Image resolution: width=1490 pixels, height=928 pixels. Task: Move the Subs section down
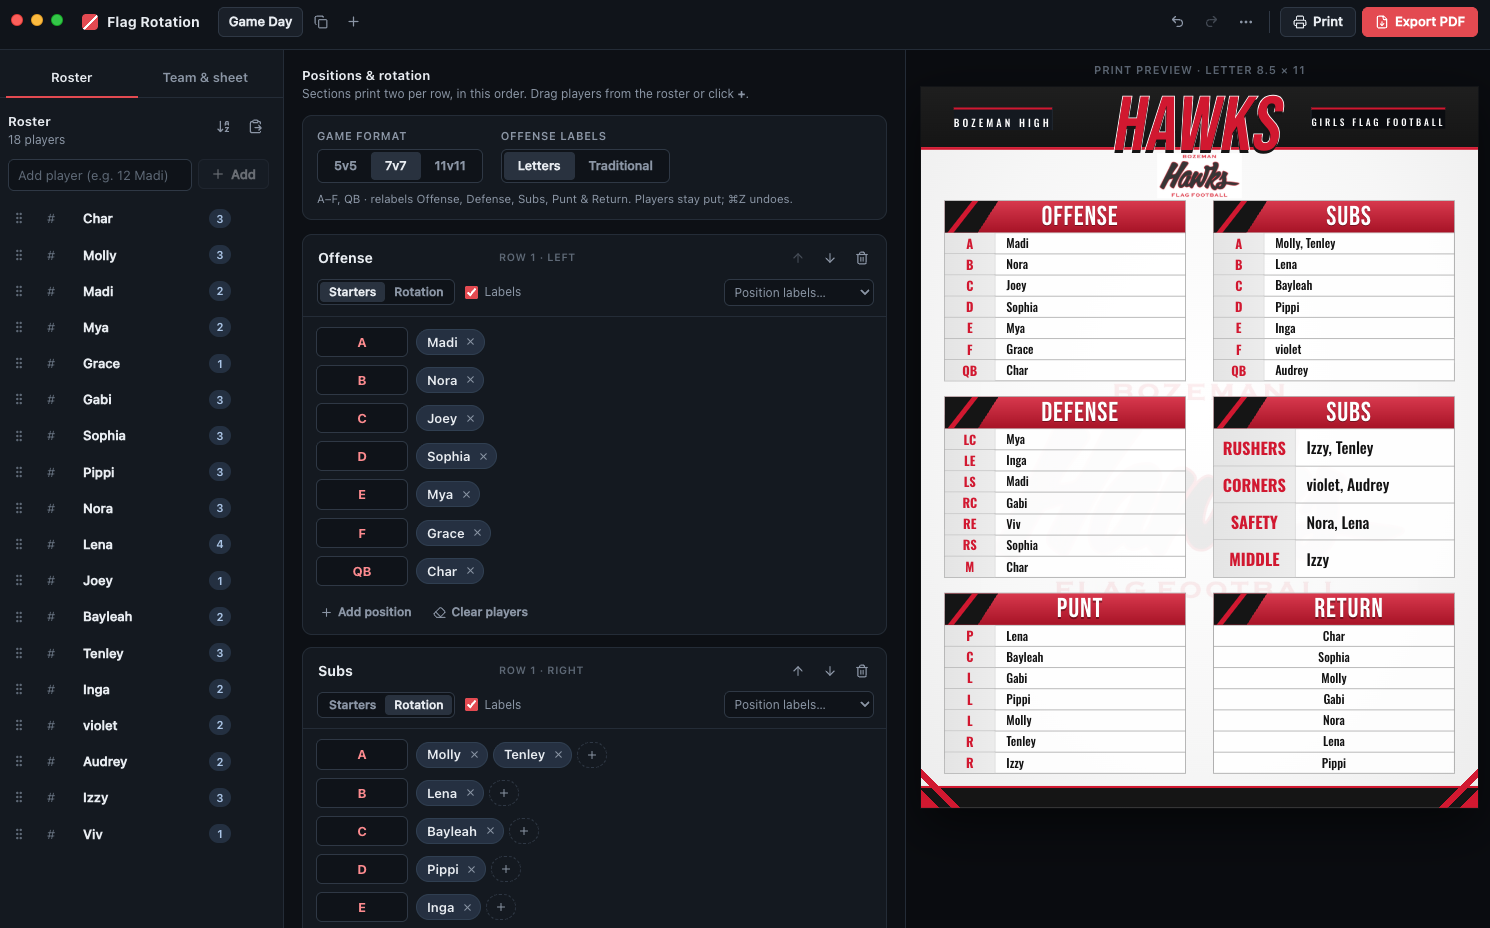pyautogui.click(x=830, y=671)
